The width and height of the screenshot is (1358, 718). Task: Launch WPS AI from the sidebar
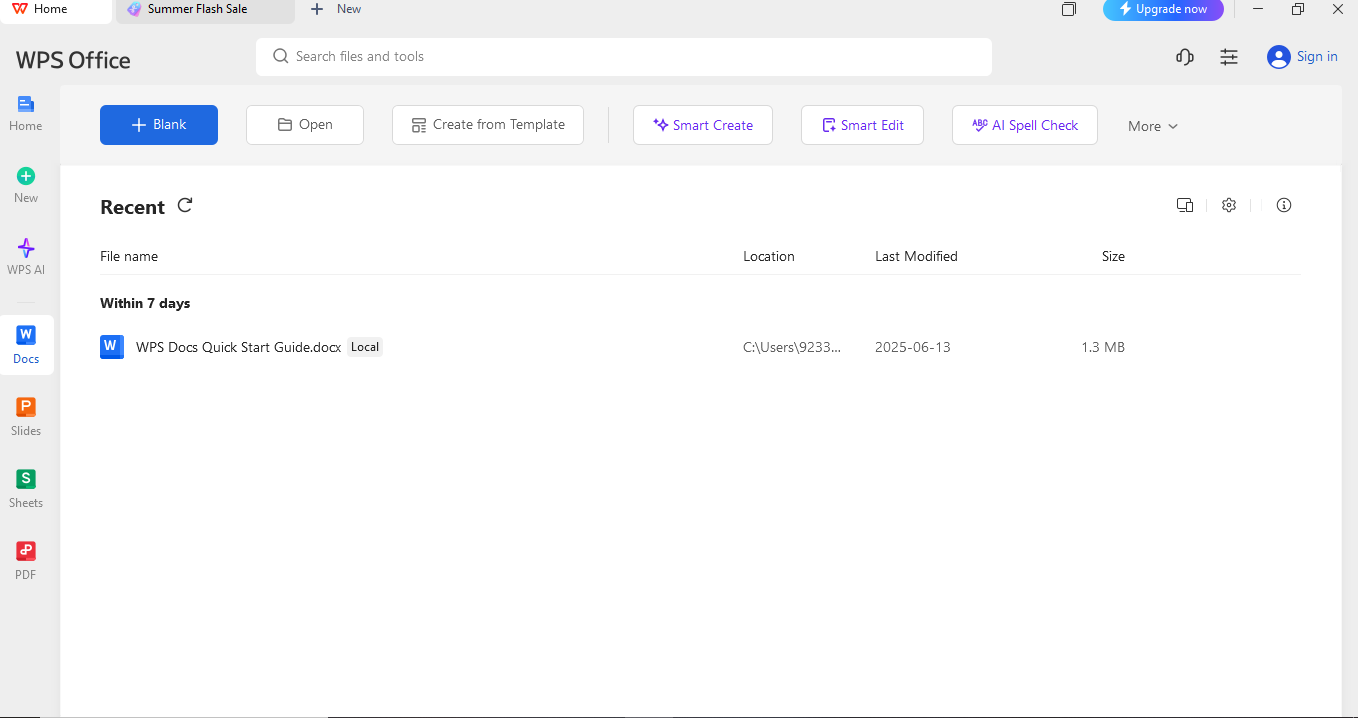pos(25,256)
